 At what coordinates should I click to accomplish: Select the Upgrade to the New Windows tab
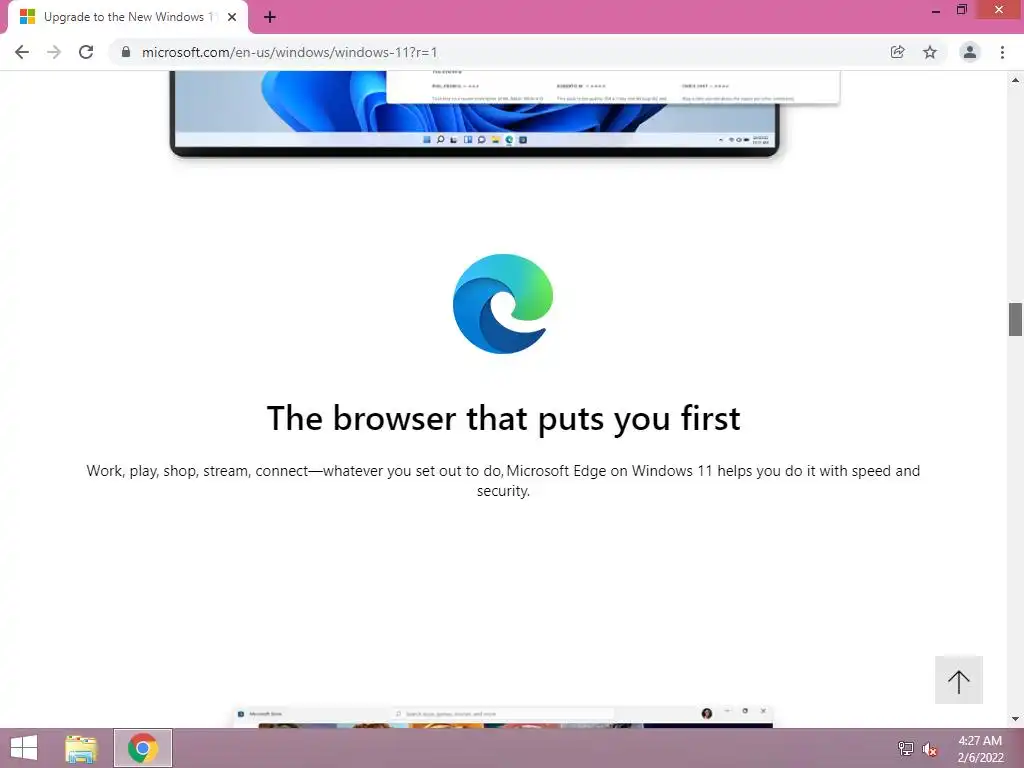coord(128,18)
